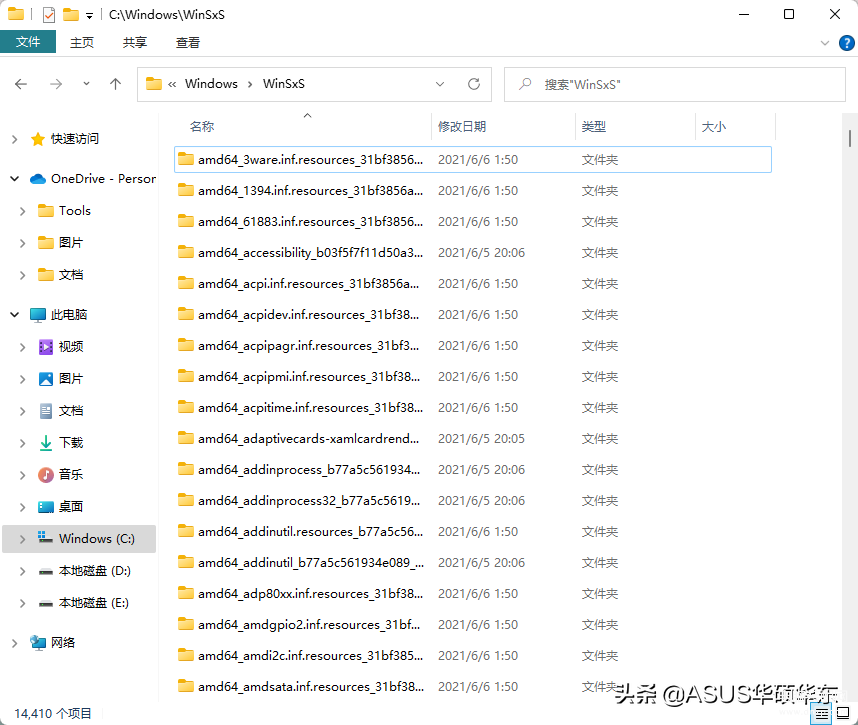Sort by the 修改日期 column header

(x=462, y=126)
